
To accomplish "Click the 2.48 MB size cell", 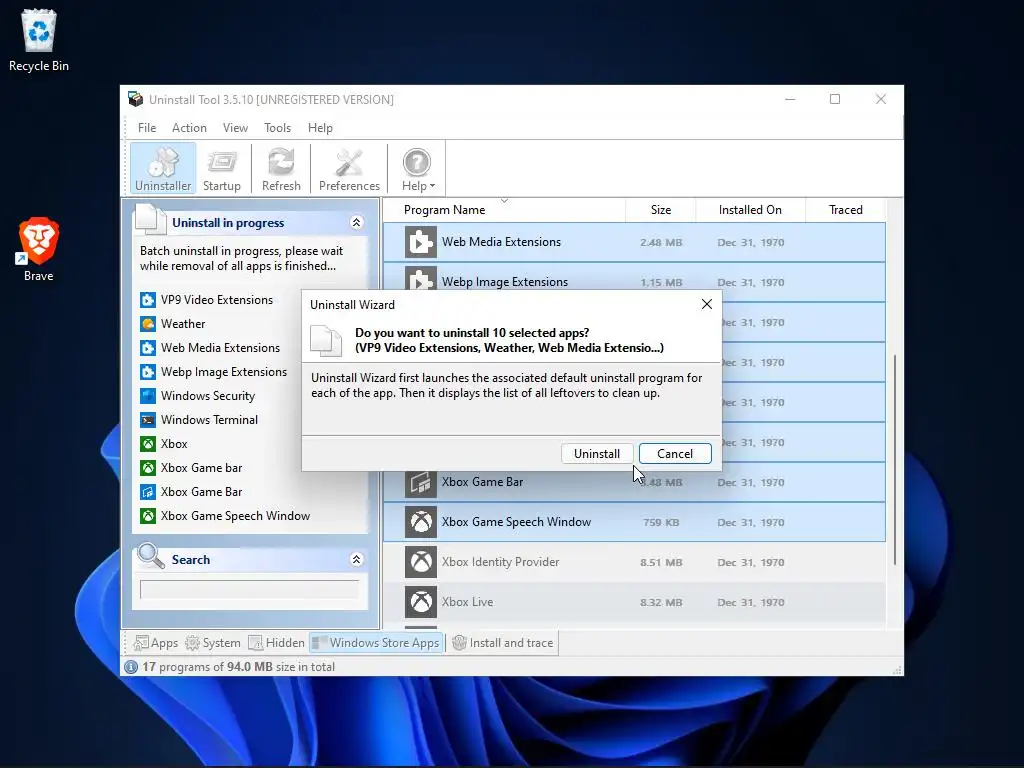I will click(661, 242).
